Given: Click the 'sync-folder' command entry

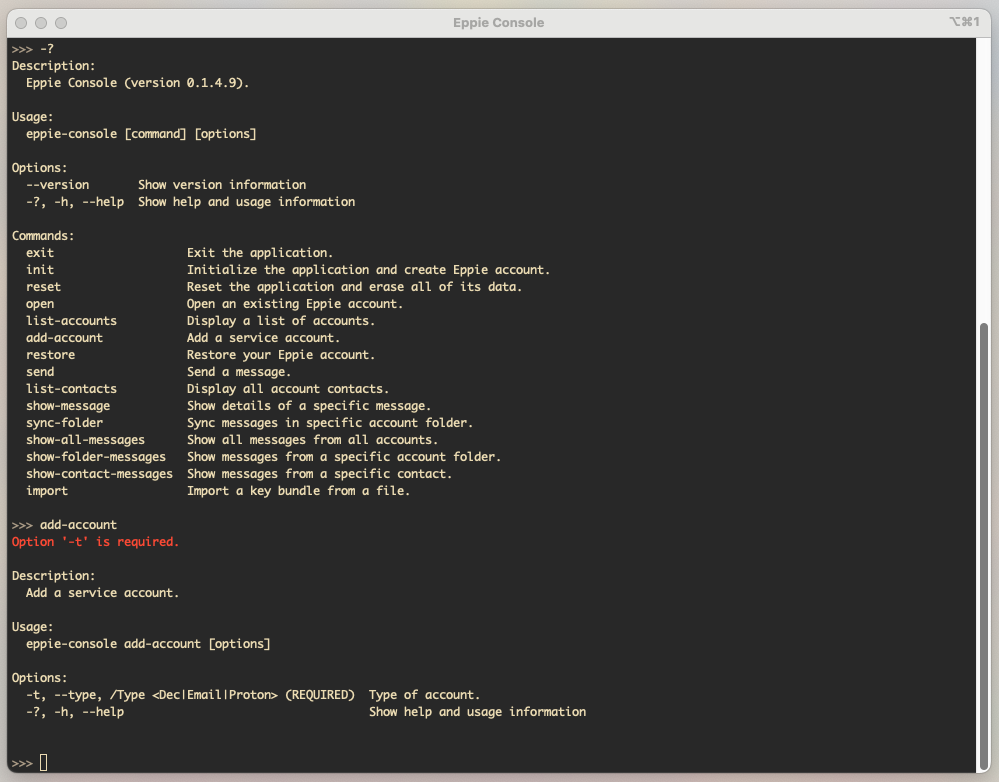Looking at the screenshot, I should [x=64, y=423].
